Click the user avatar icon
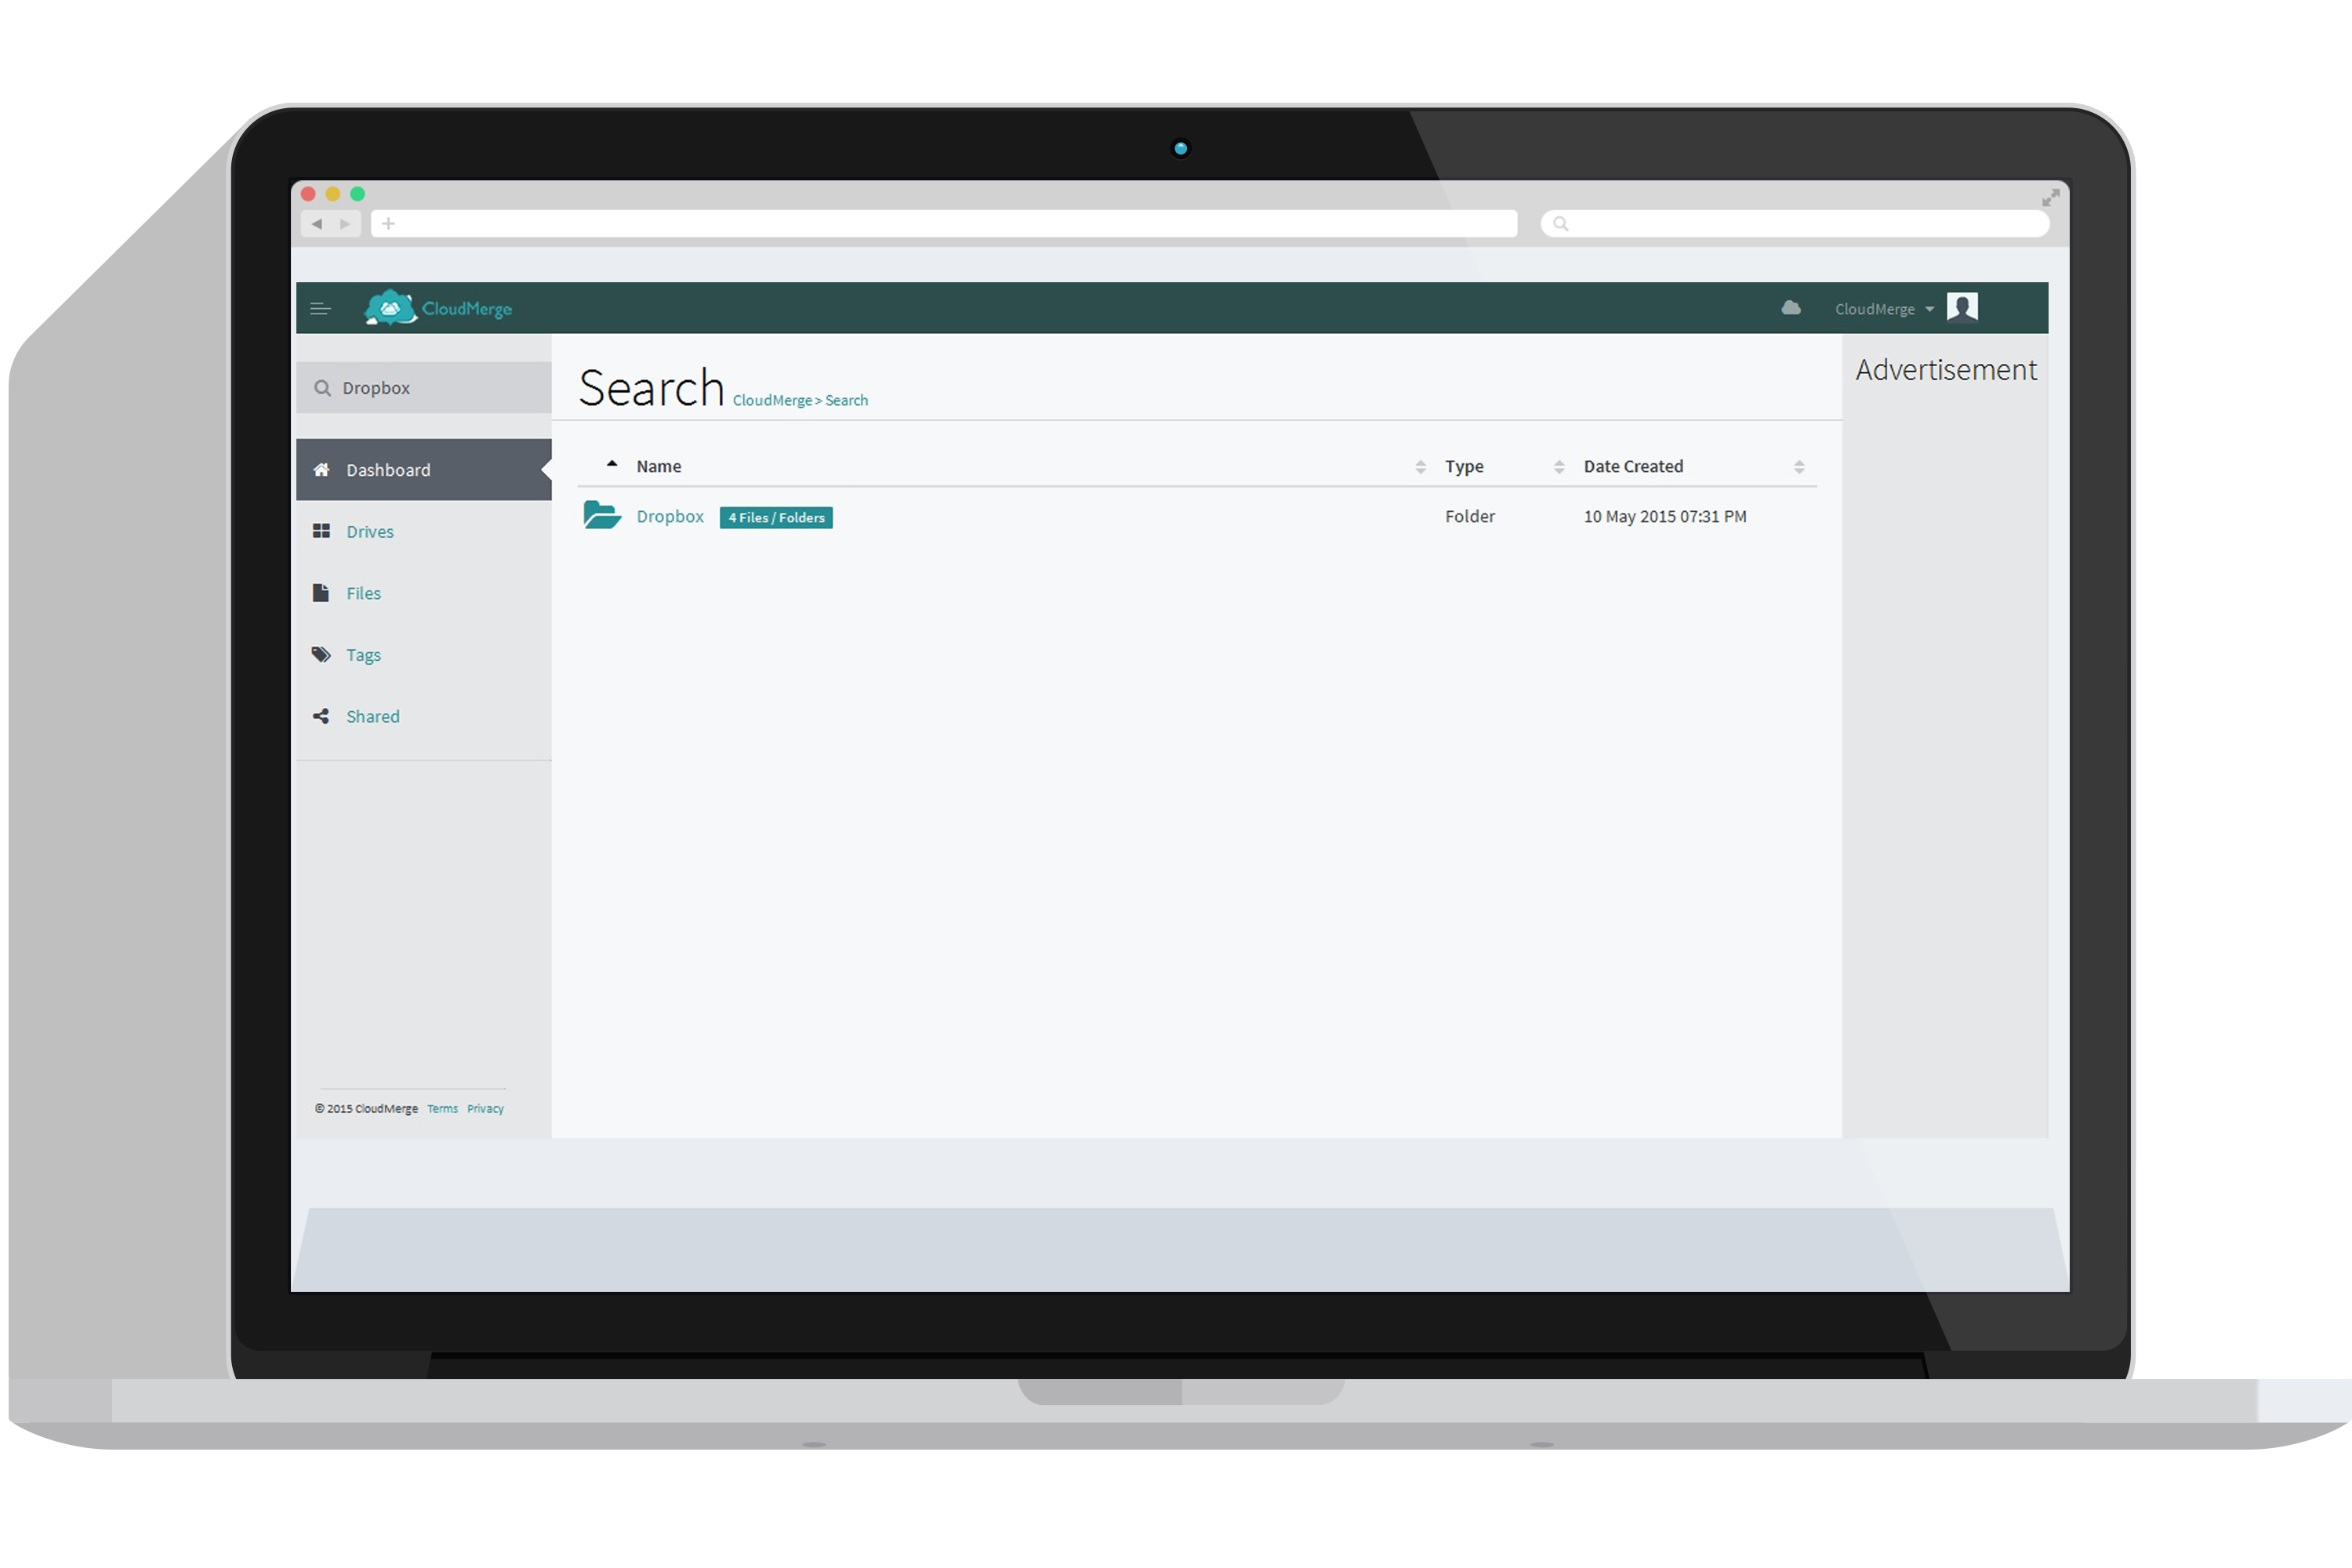The height and width of the screenshot is (1568, 2352). point(1962,307)
